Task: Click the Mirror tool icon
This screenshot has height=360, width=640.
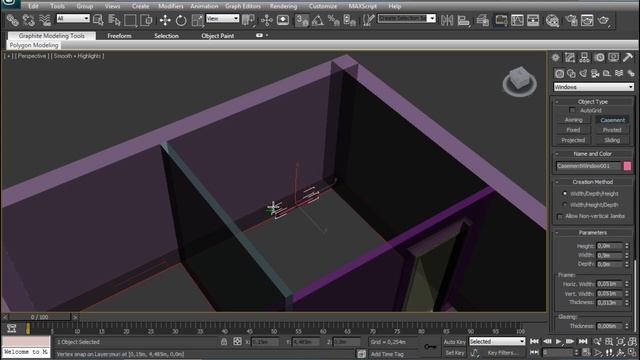Action: click(447, 20)
